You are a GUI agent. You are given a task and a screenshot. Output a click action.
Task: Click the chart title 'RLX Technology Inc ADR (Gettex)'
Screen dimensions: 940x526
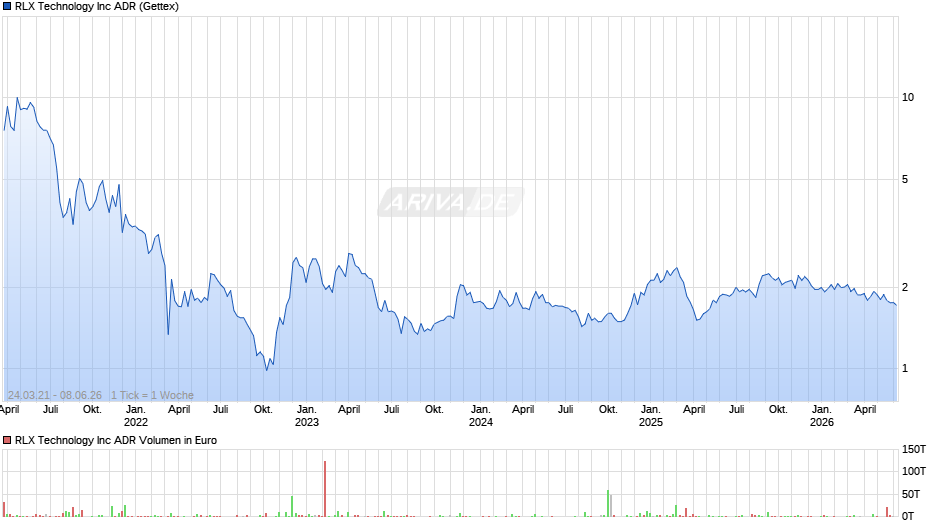coord(97,7)
